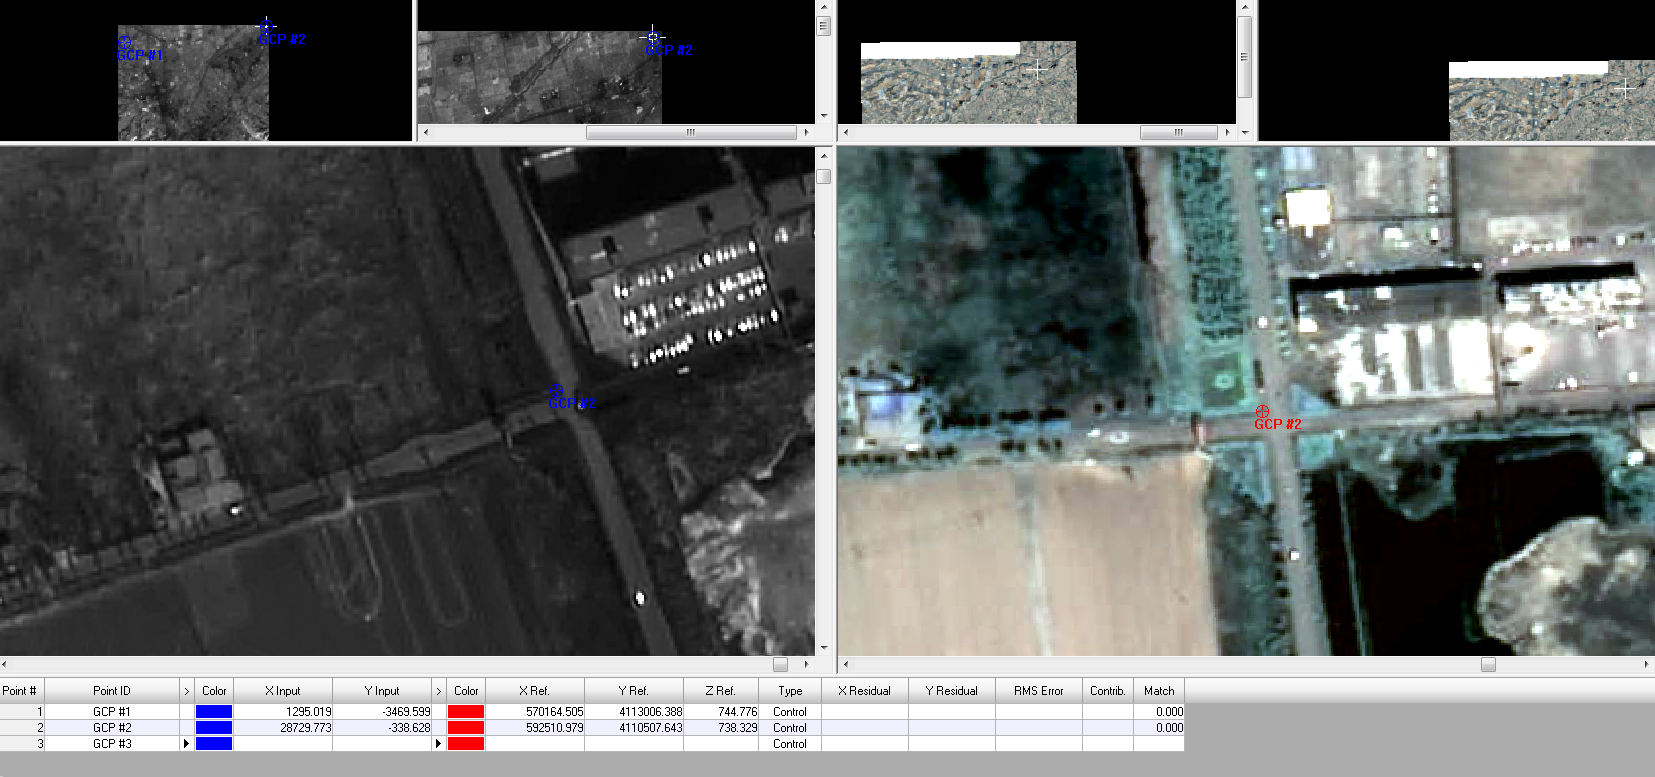Click the 'GCP #1' Point ID cell
1655x777 pixels.
point(112,712)
